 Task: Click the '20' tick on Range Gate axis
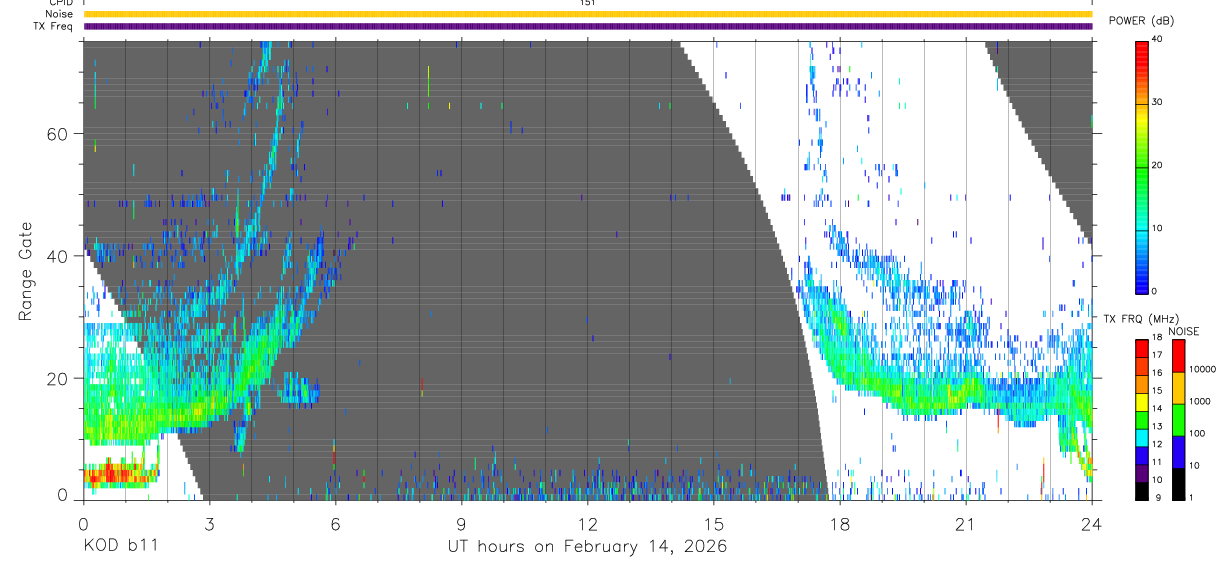tap(59, 378)
